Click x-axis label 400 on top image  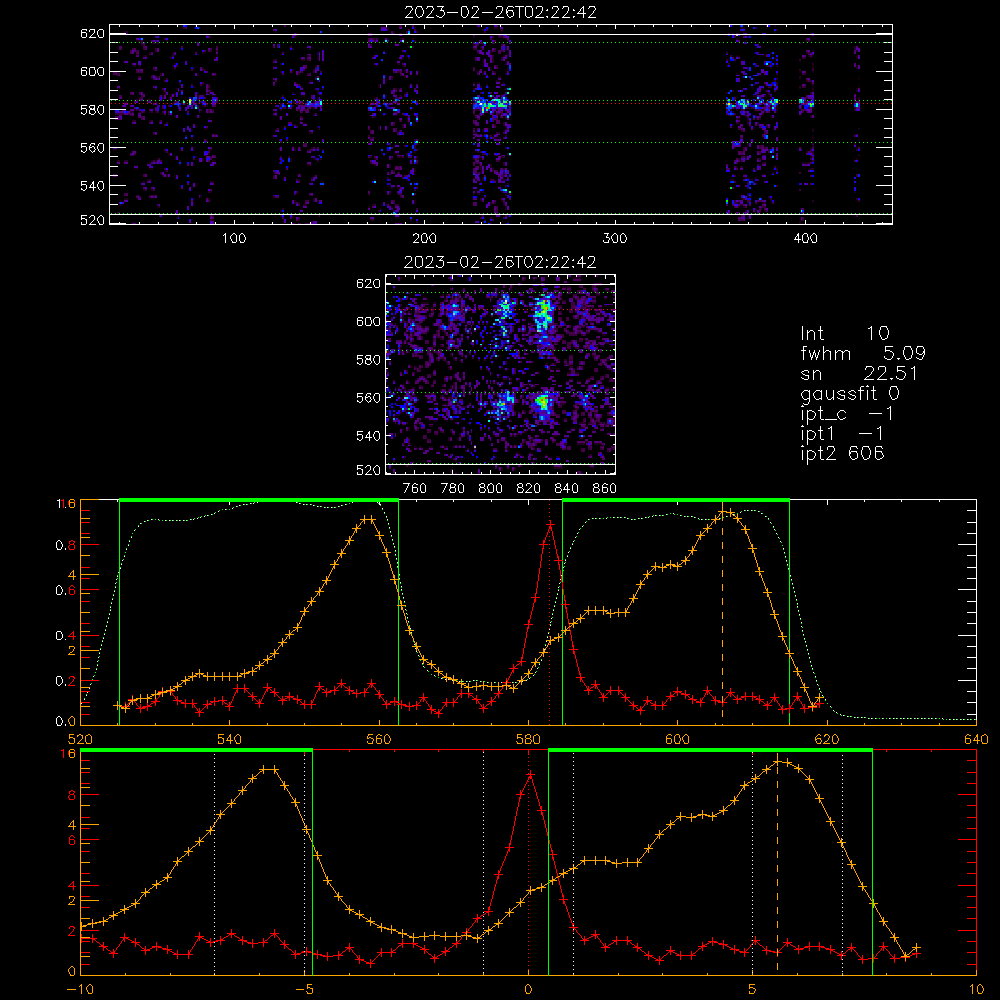(805, 239)
